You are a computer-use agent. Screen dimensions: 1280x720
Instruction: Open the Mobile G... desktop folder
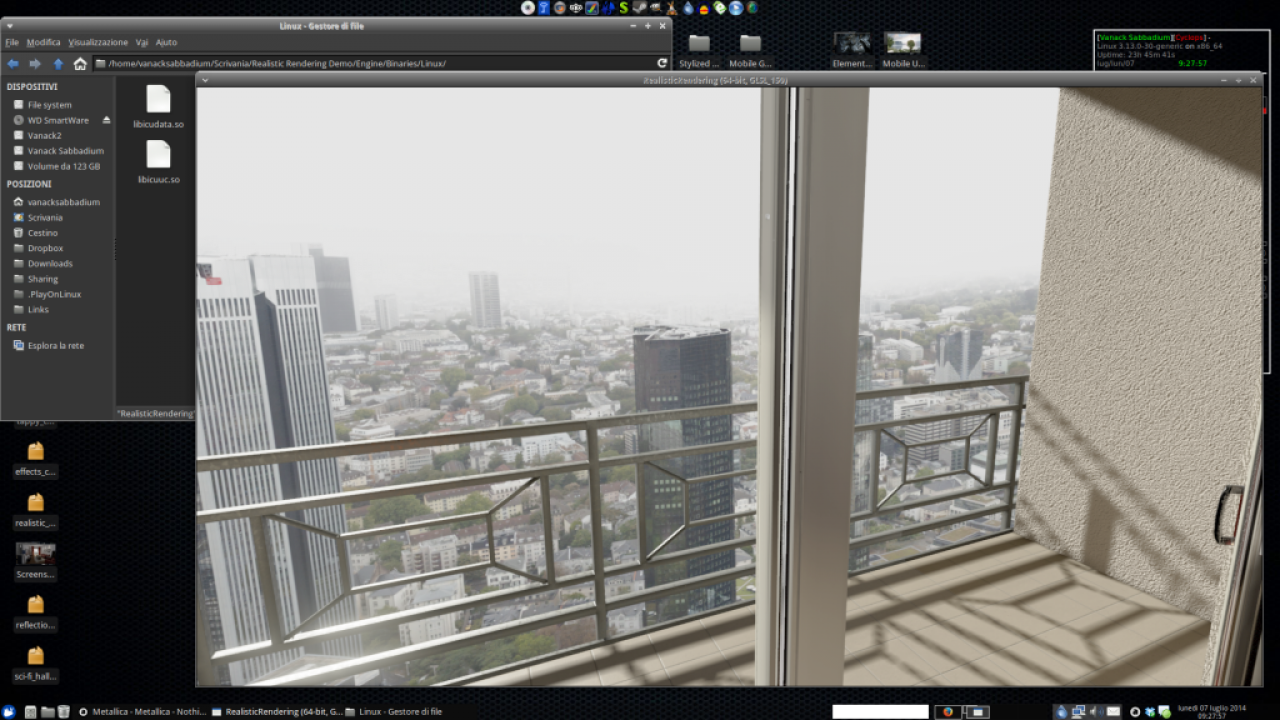750,49
